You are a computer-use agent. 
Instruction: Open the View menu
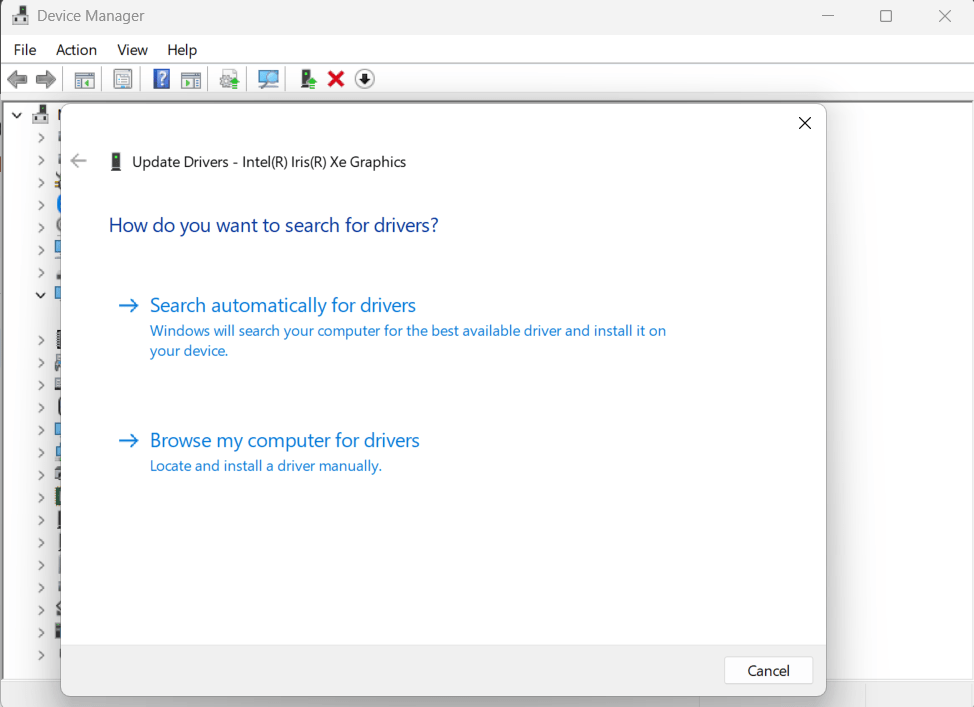coord(132,50)
